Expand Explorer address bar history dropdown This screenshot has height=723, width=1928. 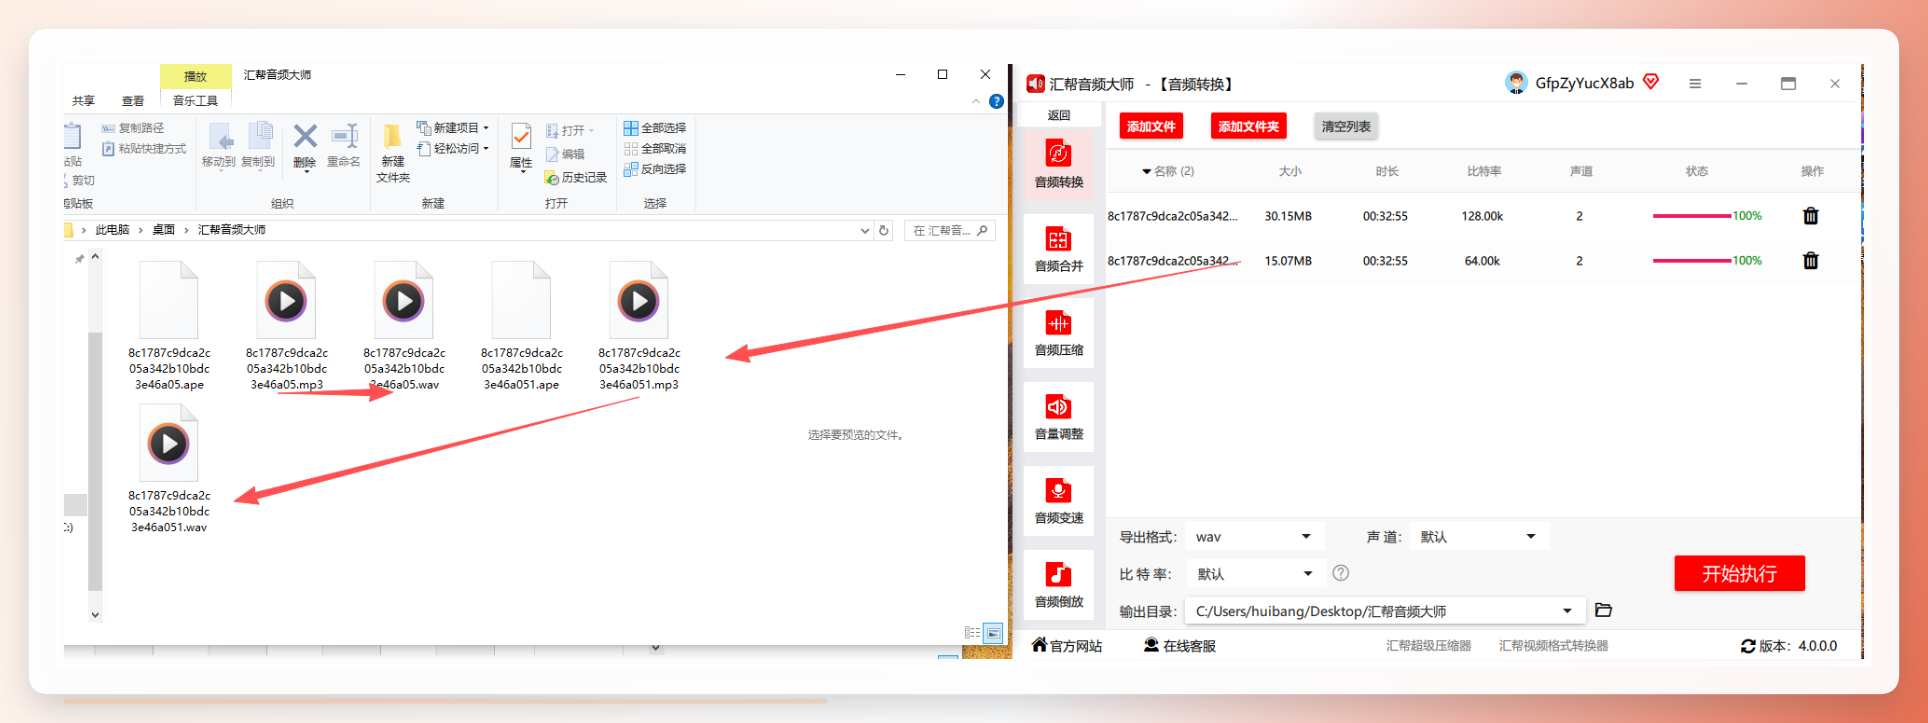click(x=865, y=230)
